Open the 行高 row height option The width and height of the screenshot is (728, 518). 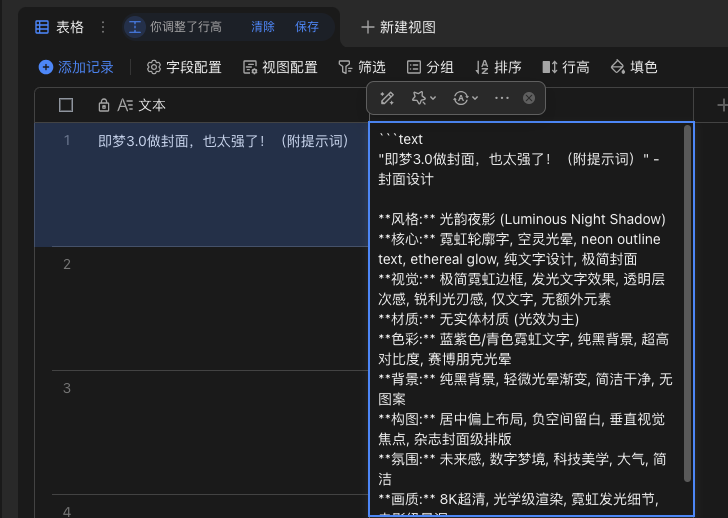coord(566,67)
